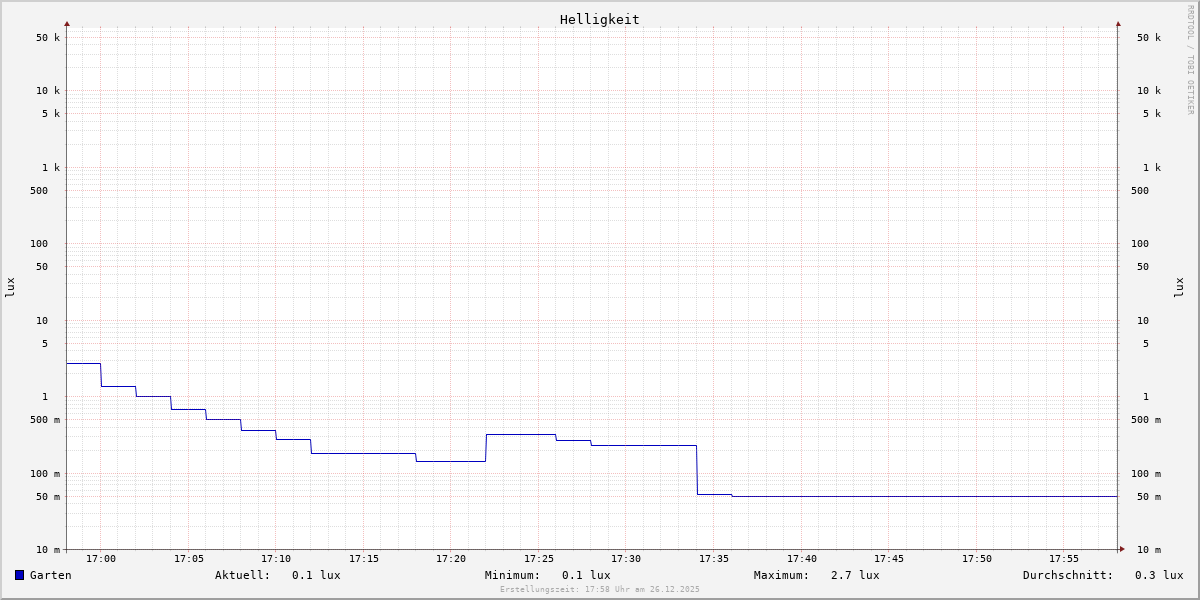
Task: Click the left vertical lux axis title
Action: 10,287
